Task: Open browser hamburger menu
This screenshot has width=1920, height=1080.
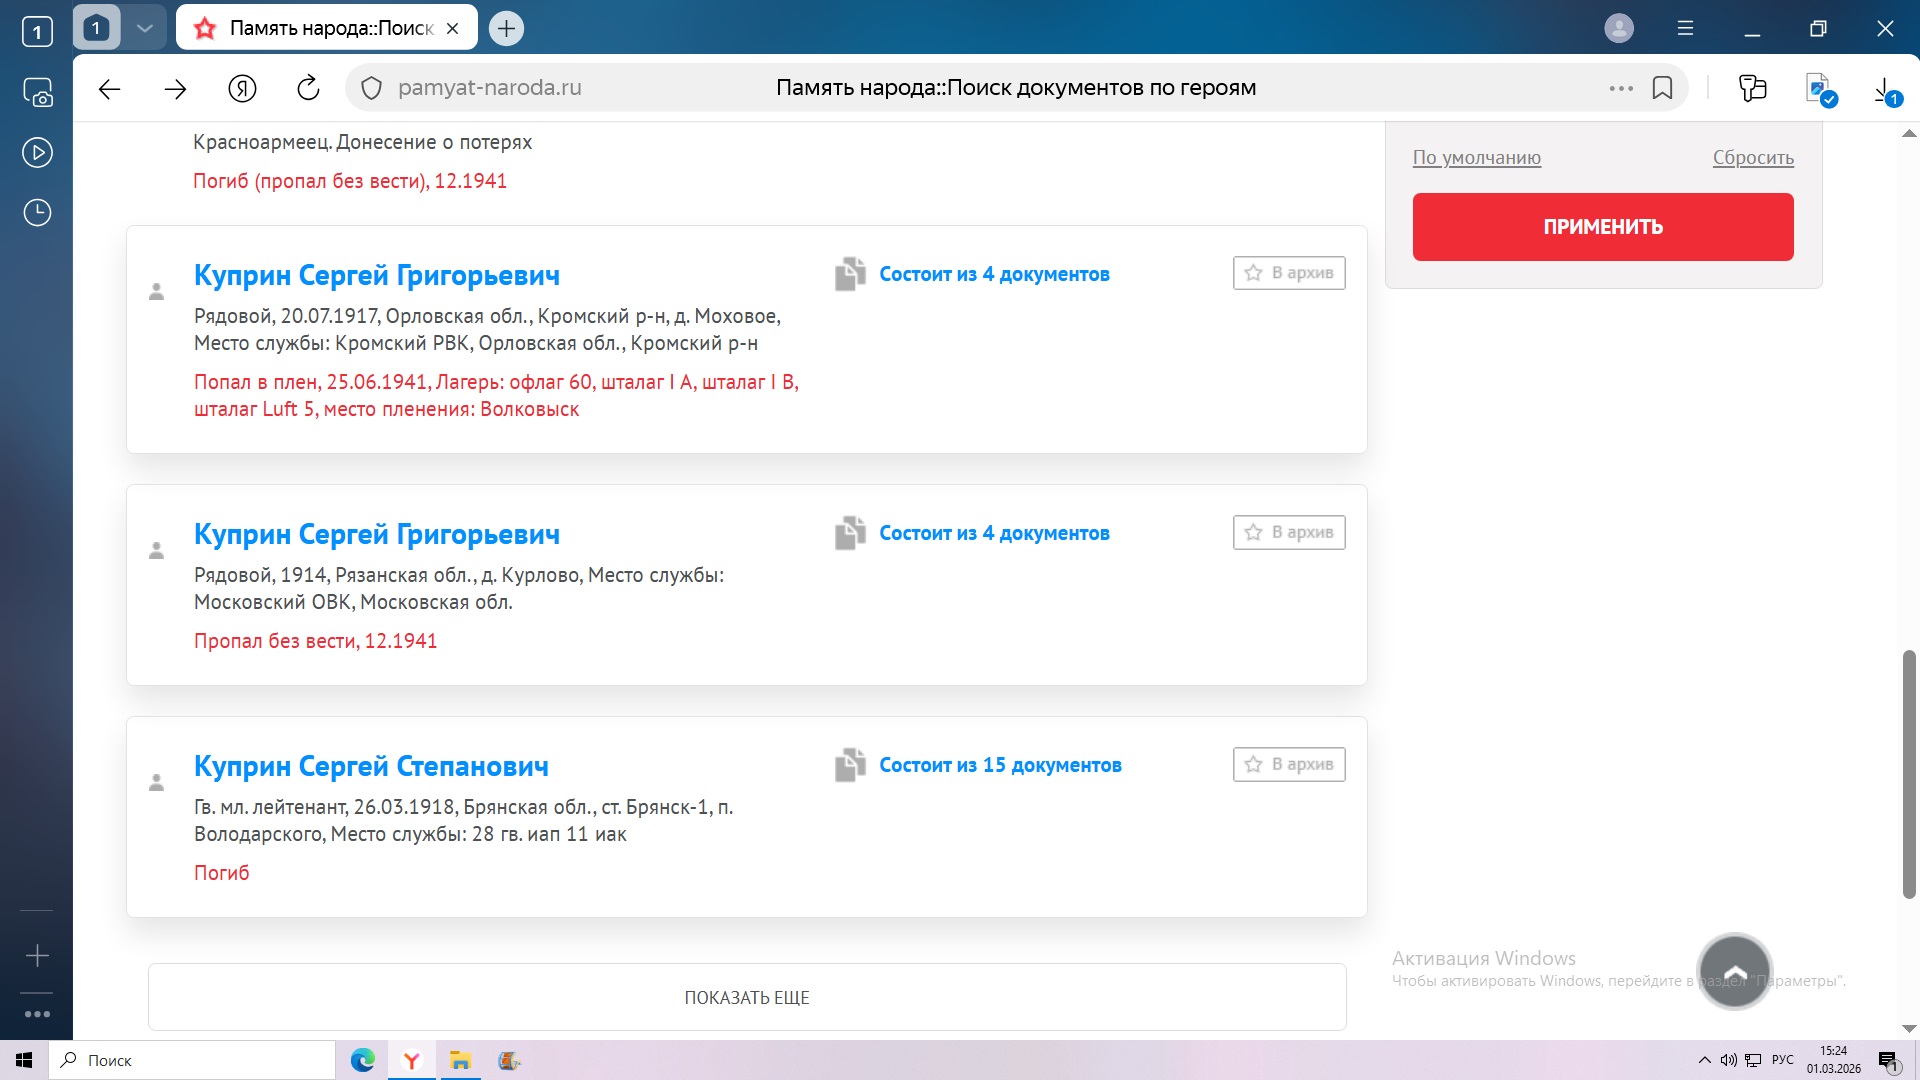Action: (x=1685, y=28)
